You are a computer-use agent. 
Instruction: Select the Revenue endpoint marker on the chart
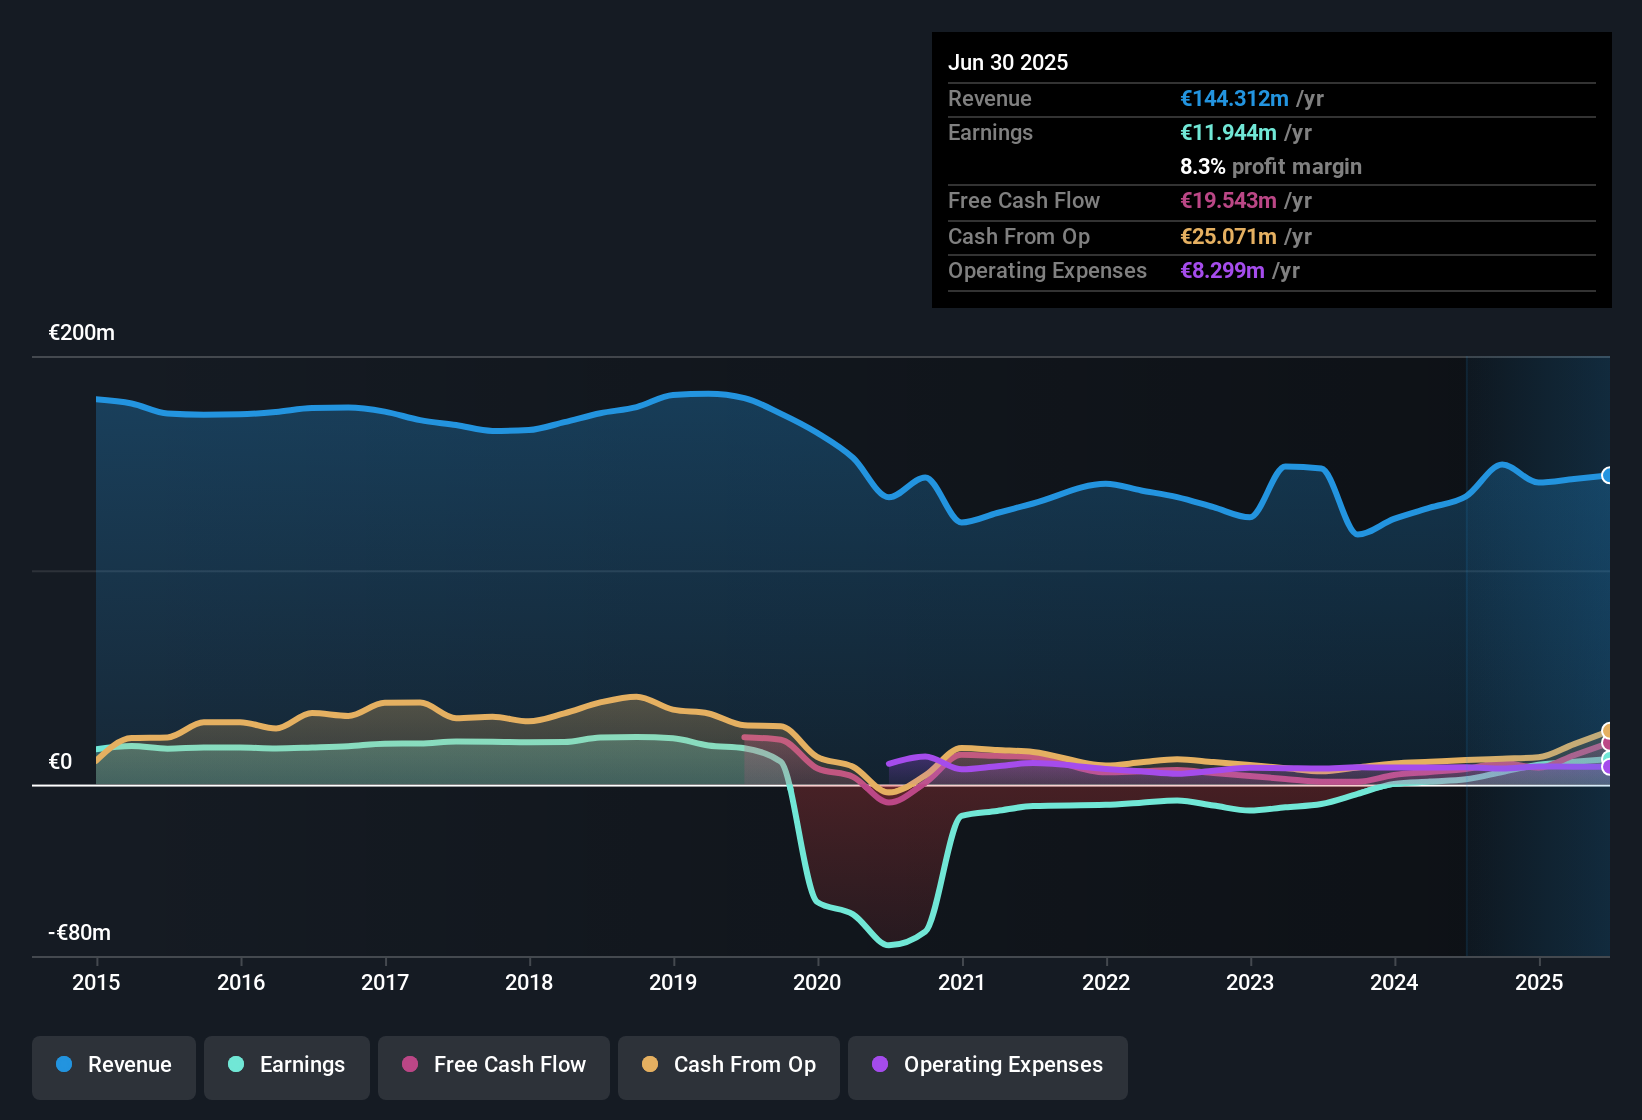[1607, 477]
